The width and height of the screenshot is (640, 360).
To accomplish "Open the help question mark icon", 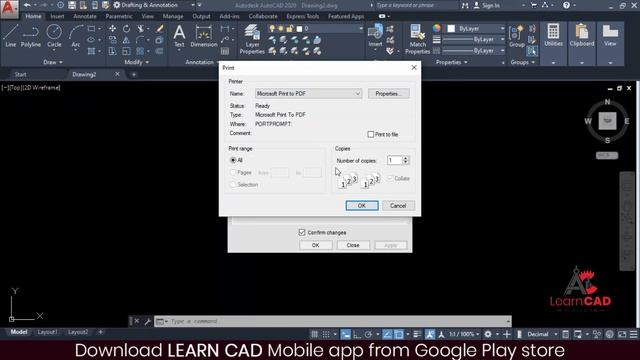I will coord(566,5).
